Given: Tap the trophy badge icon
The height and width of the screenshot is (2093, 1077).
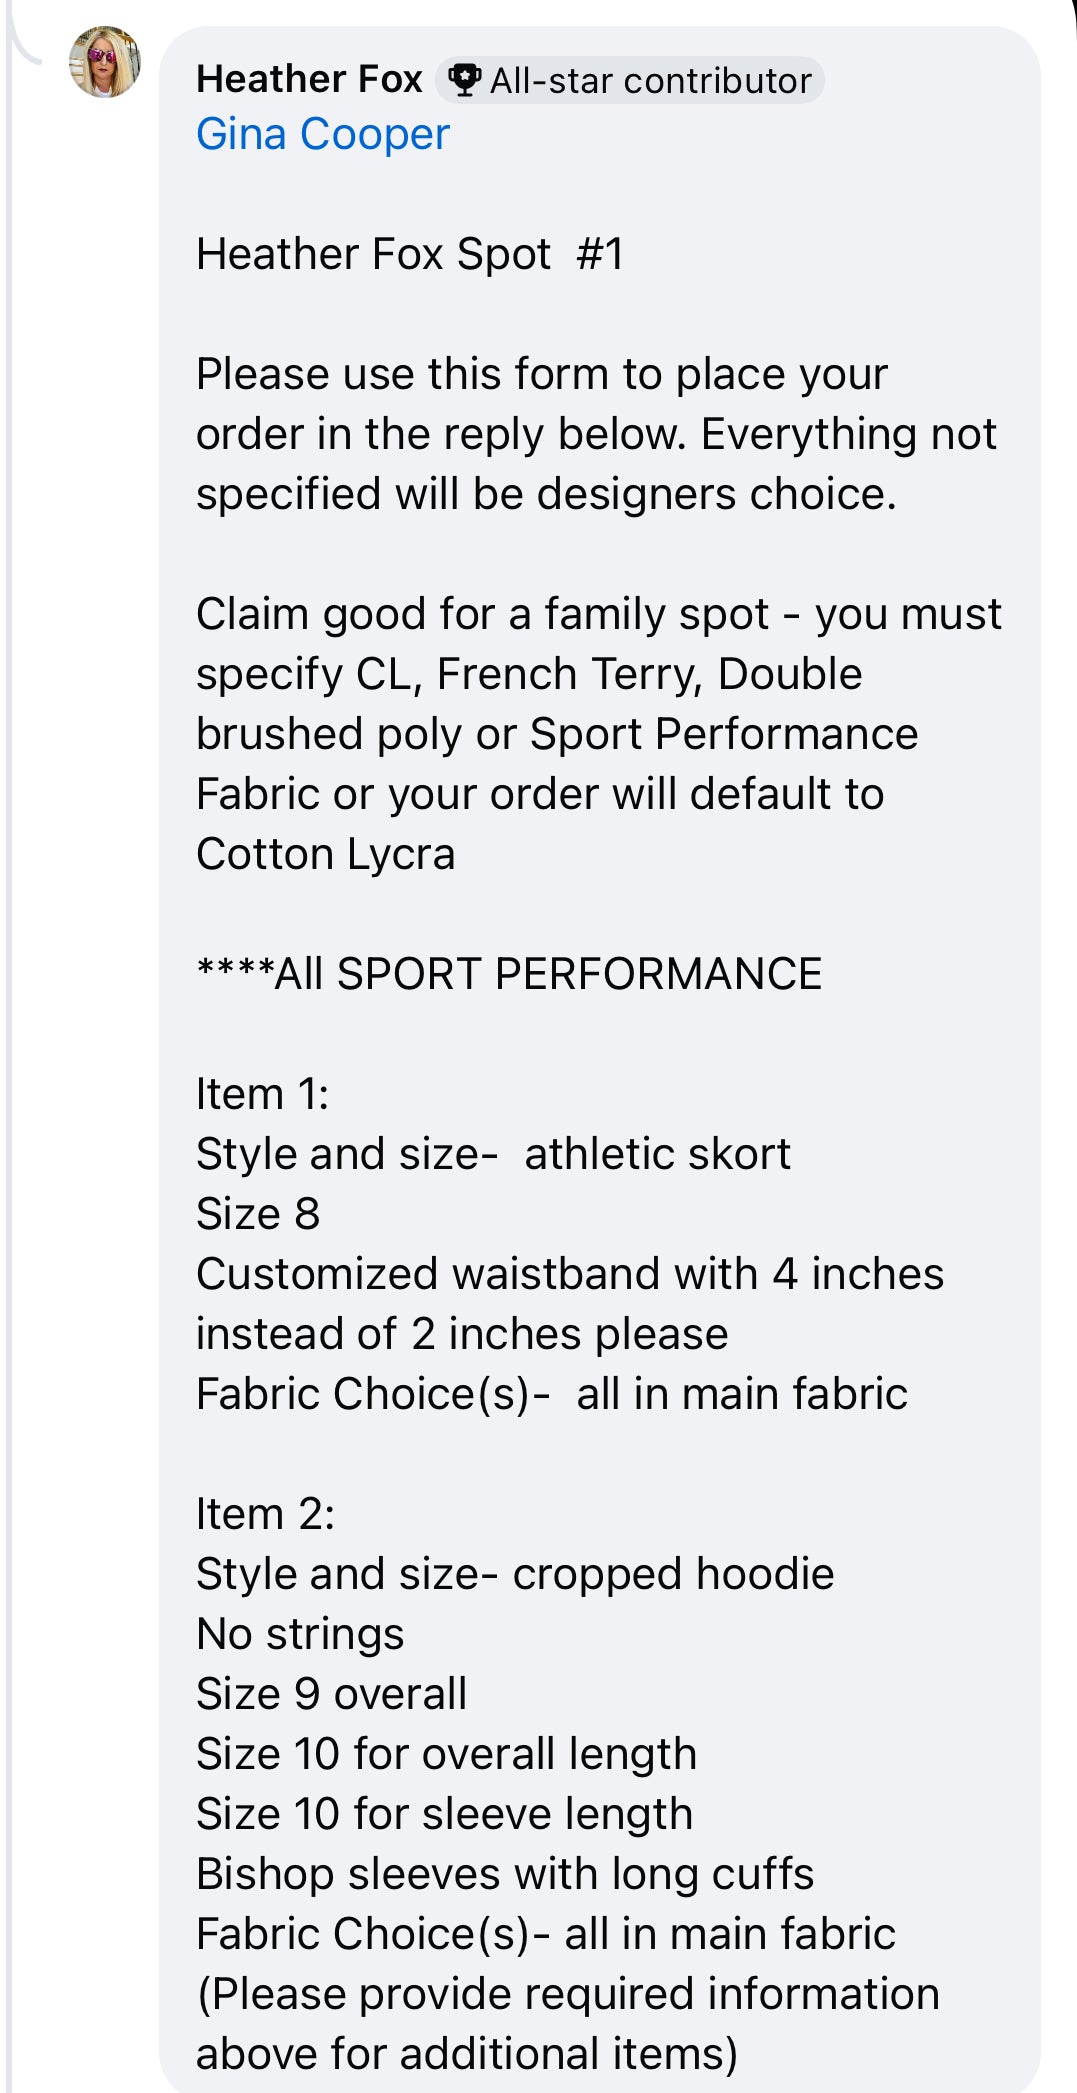Looking at the screenshot, I should [x=463, y=80].
